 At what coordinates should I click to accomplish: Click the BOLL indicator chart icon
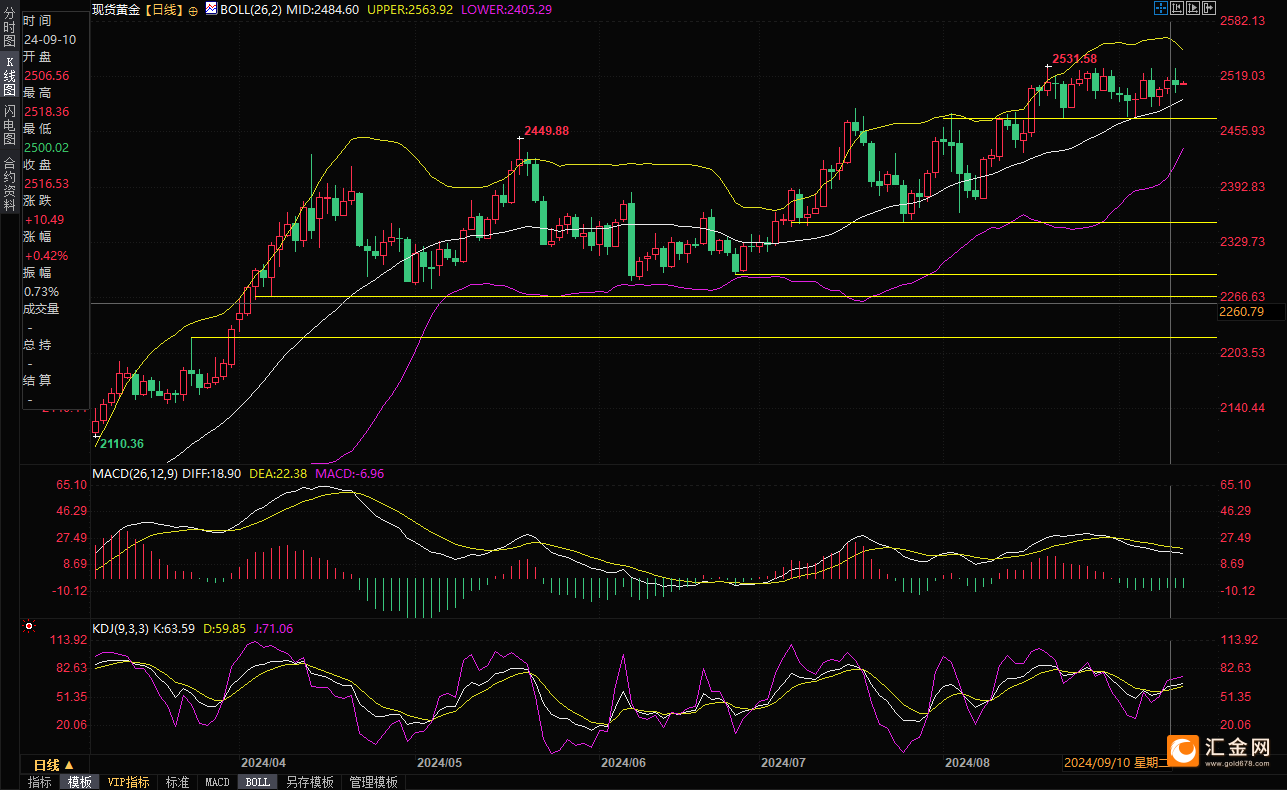pos(211,9)
